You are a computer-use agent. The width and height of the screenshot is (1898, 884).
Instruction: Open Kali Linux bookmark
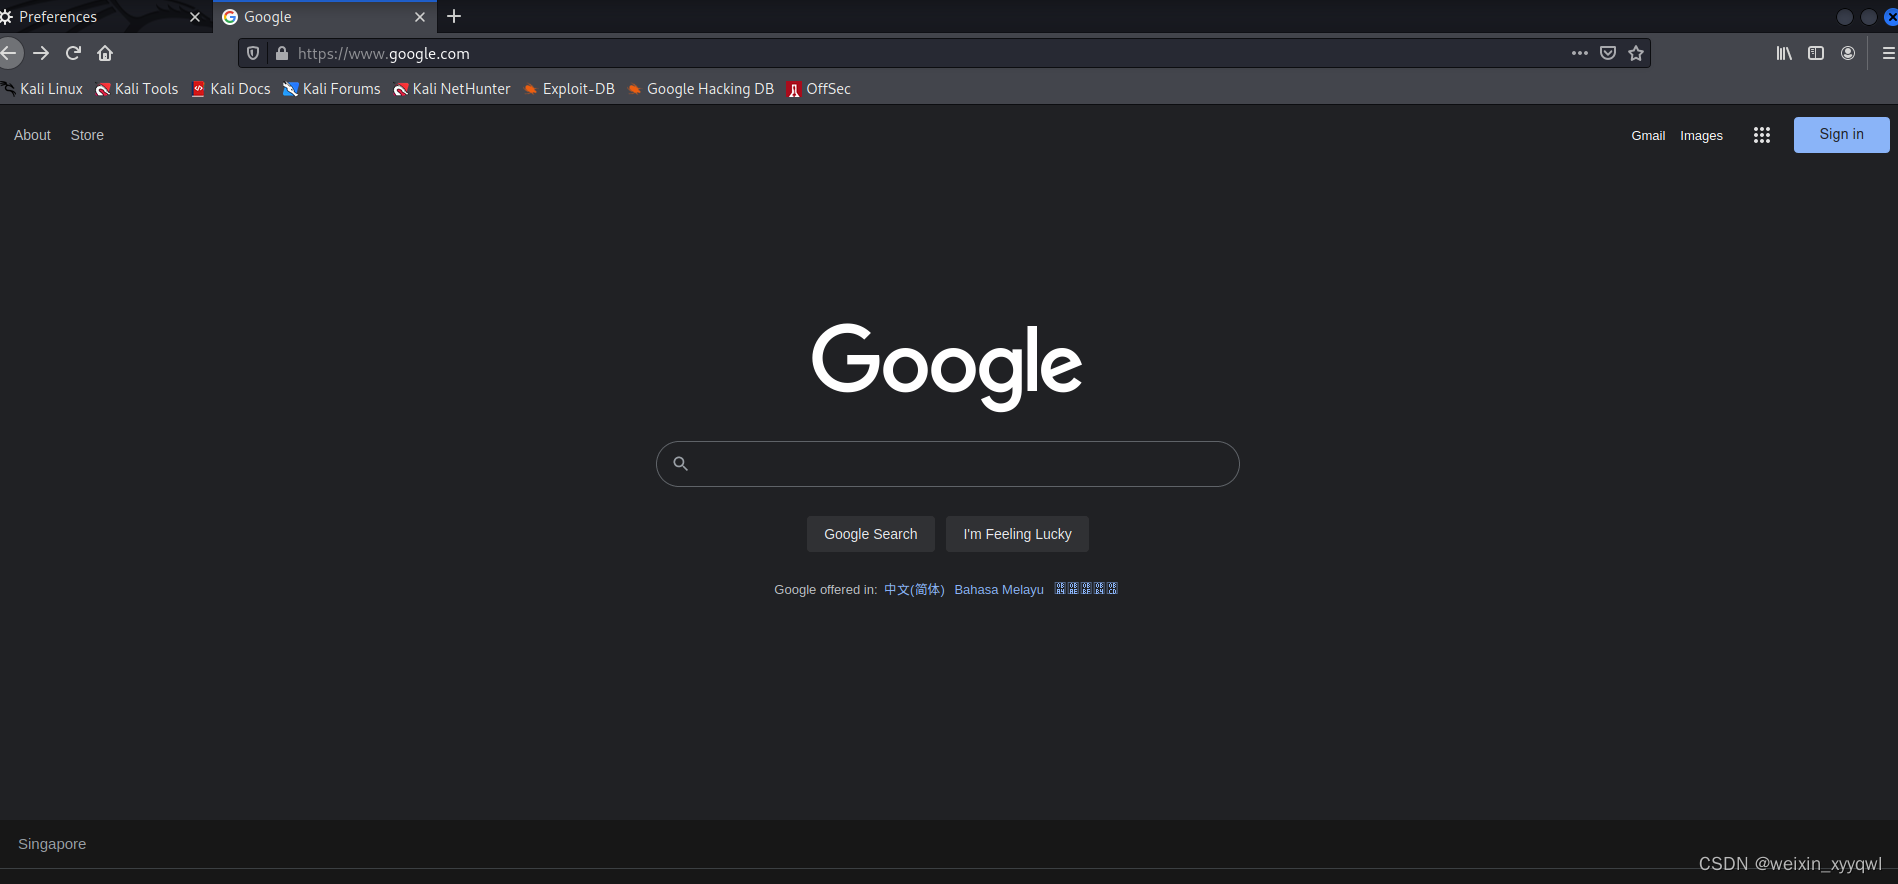(x=42, y=89)
